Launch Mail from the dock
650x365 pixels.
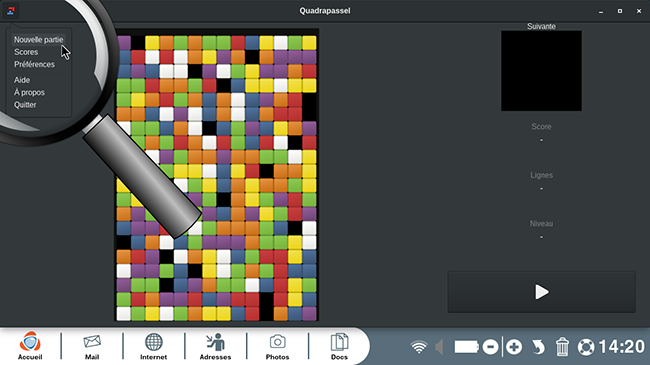click(92, 346)
